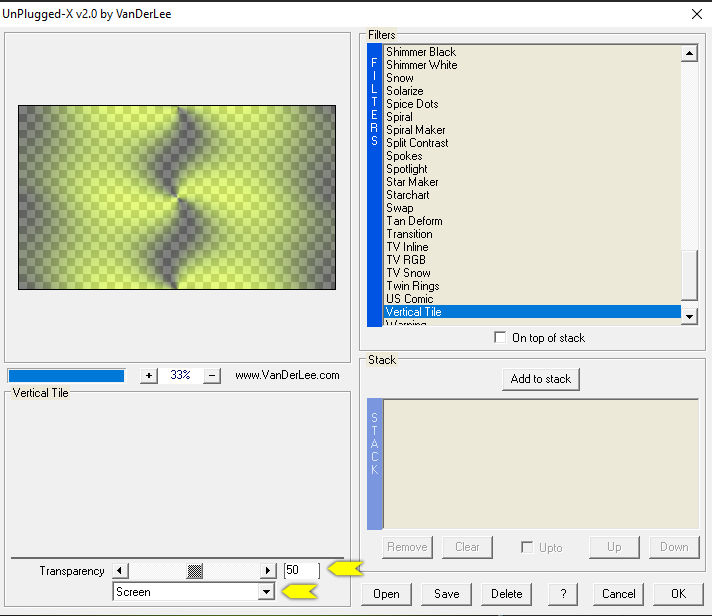Click the Add to stack button
Viewport: 712px width, 616px height.
[x=541, y=379]
